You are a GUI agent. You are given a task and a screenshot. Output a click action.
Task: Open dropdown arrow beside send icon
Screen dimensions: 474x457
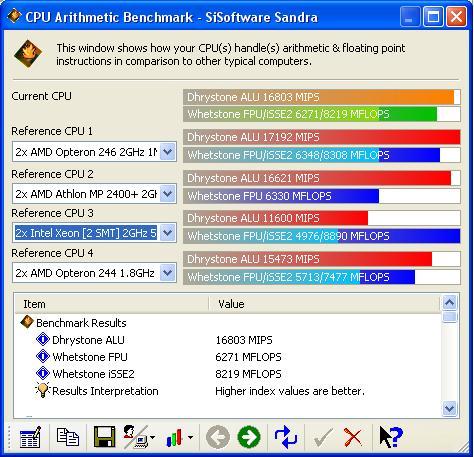point(152,437)
